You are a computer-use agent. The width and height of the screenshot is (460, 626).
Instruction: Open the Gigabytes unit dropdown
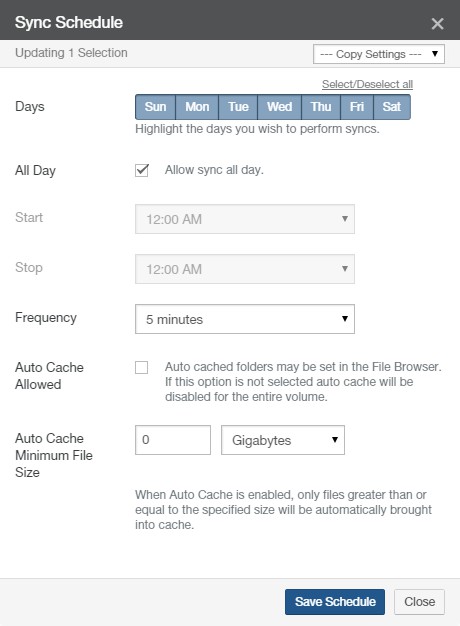(283, 440)
